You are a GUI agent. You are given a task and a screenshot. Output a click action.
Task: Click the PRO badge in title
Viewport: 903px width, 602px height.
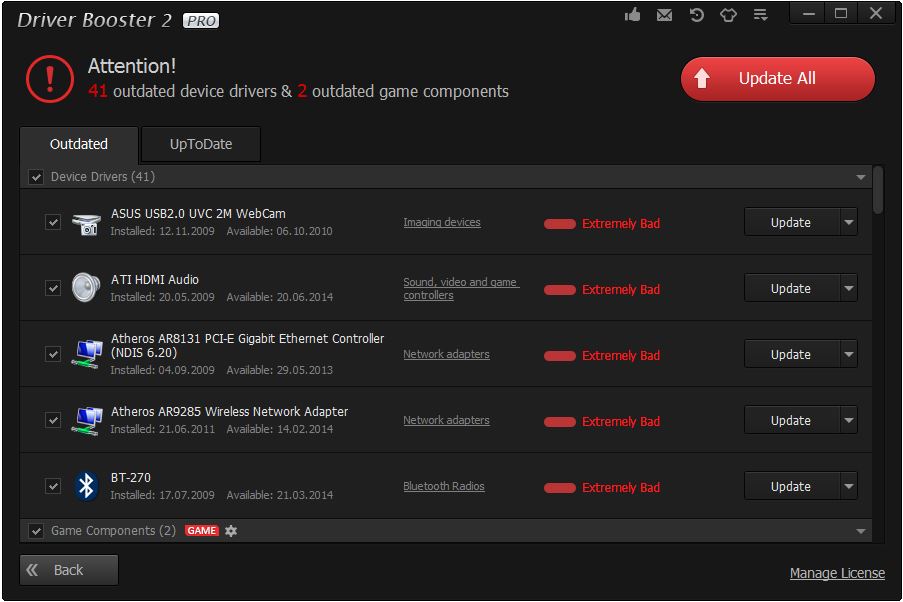tap(201, 21)
